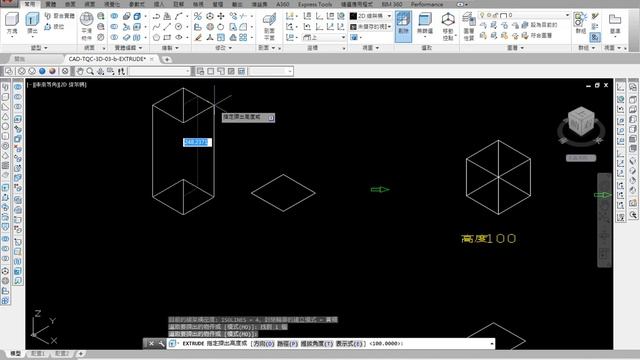Image resolution: width=640 pixels, height=360 pixels.
Task: Click the Array tool in Modify panel
Action: [243, 38]
